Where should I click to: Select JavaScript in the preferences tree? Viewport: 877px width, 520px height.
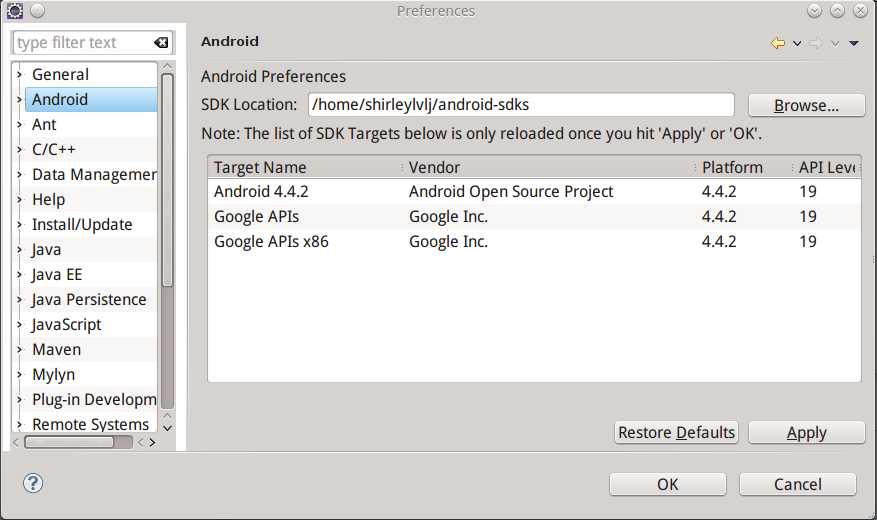click(x=67, y=325)
